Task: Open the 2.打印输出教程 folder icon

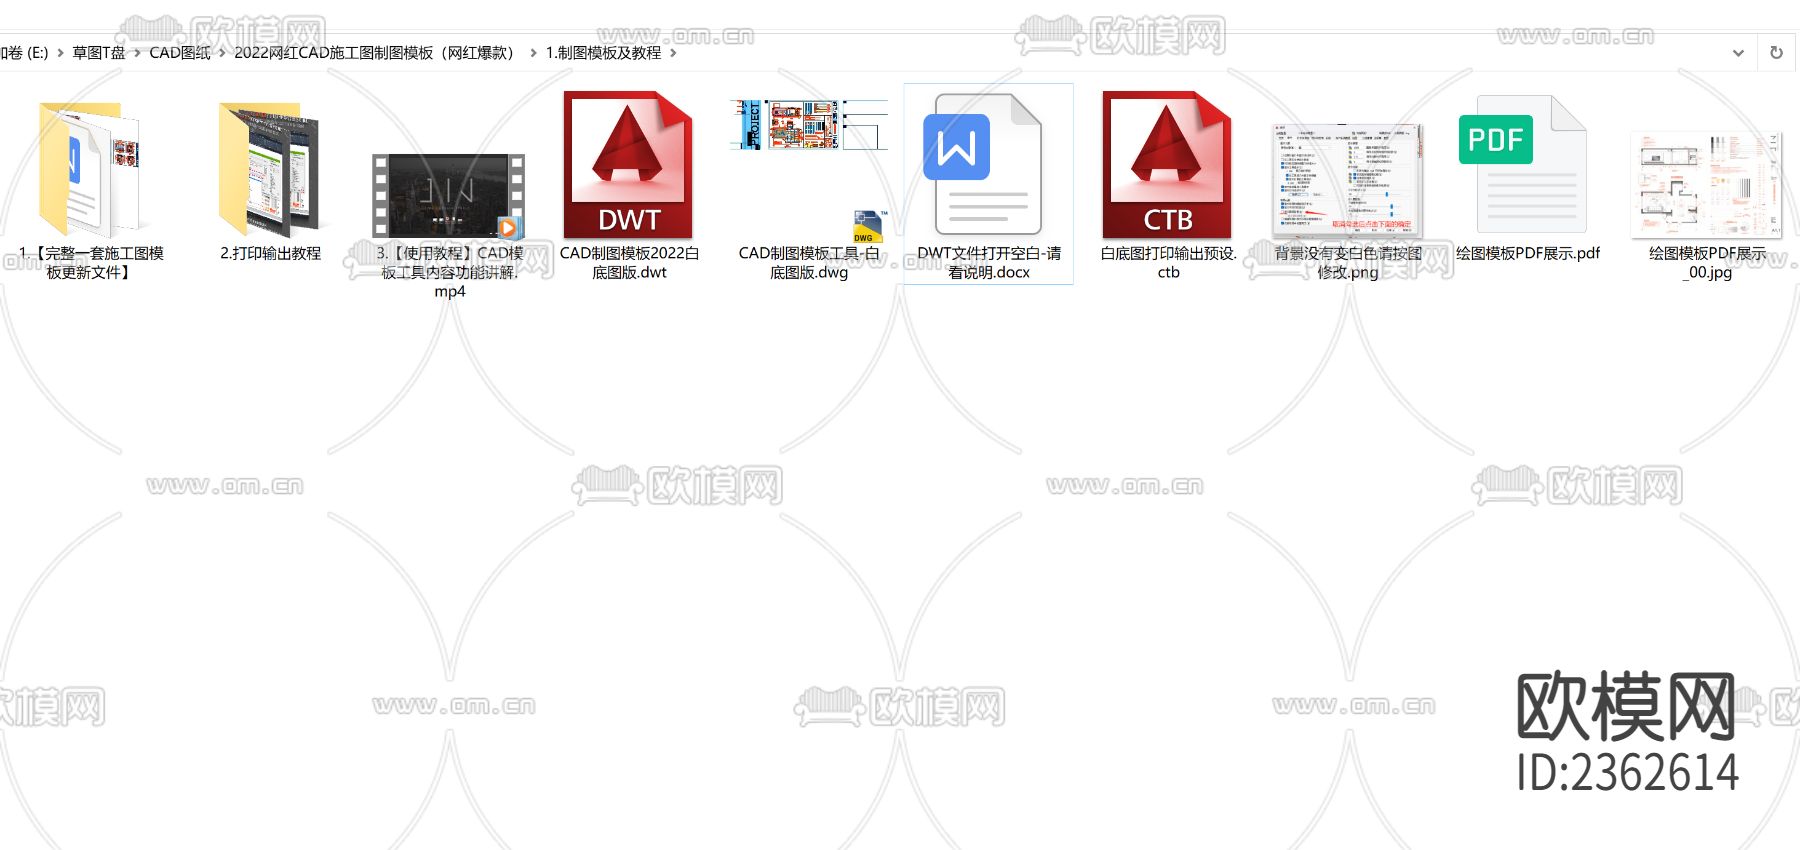Action: [270, 168]
